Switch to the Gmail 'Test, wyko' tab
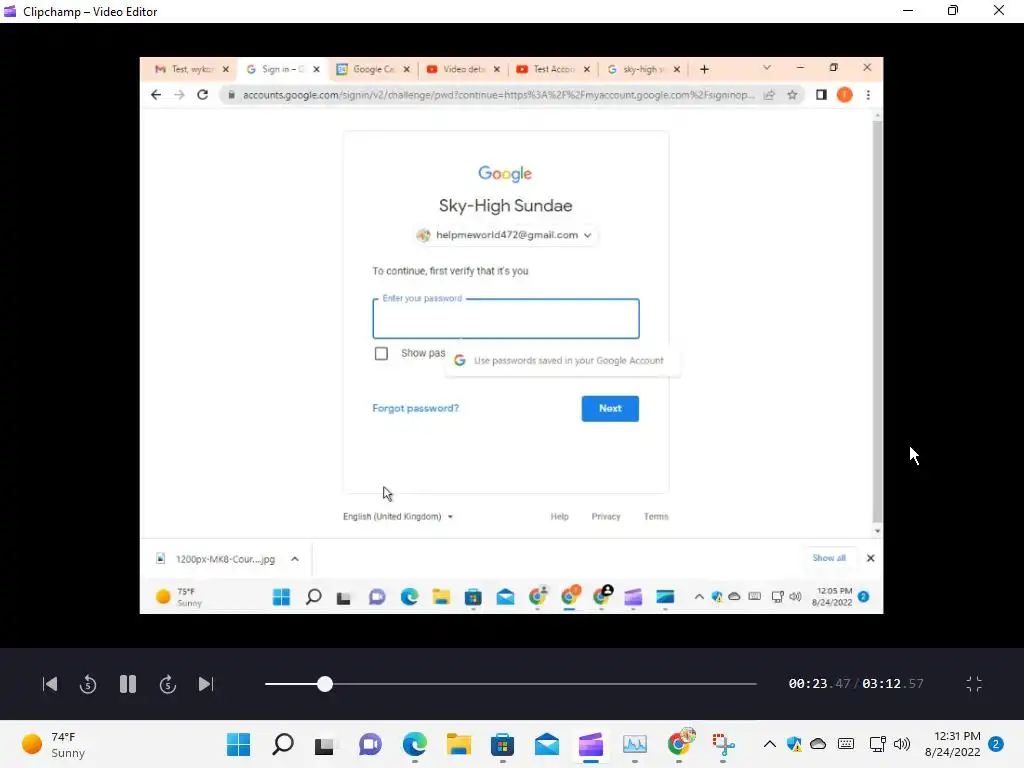This screenshot has width=1024, height=768. pyautogui.click(x=186, y=69)
